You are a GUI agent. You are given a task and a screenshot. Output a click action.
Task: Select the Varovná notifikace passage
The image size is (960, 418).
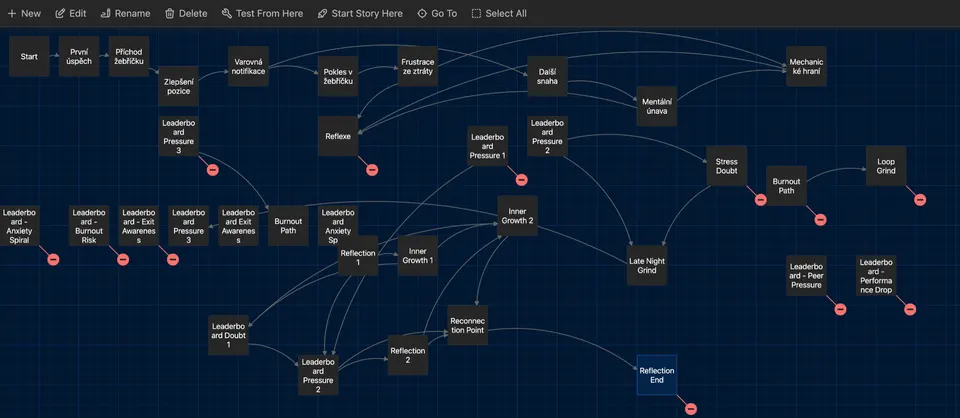click(249, 66)
